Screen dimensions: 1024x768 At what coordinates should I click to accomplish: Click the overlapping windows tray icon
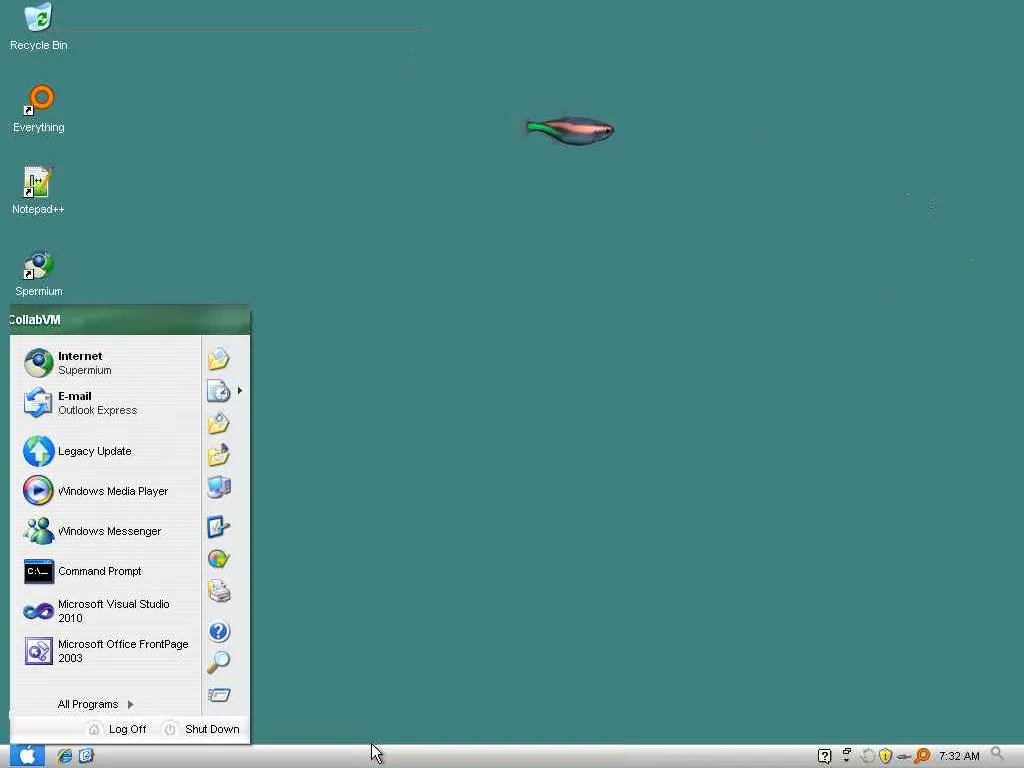[x=846, y=755]
